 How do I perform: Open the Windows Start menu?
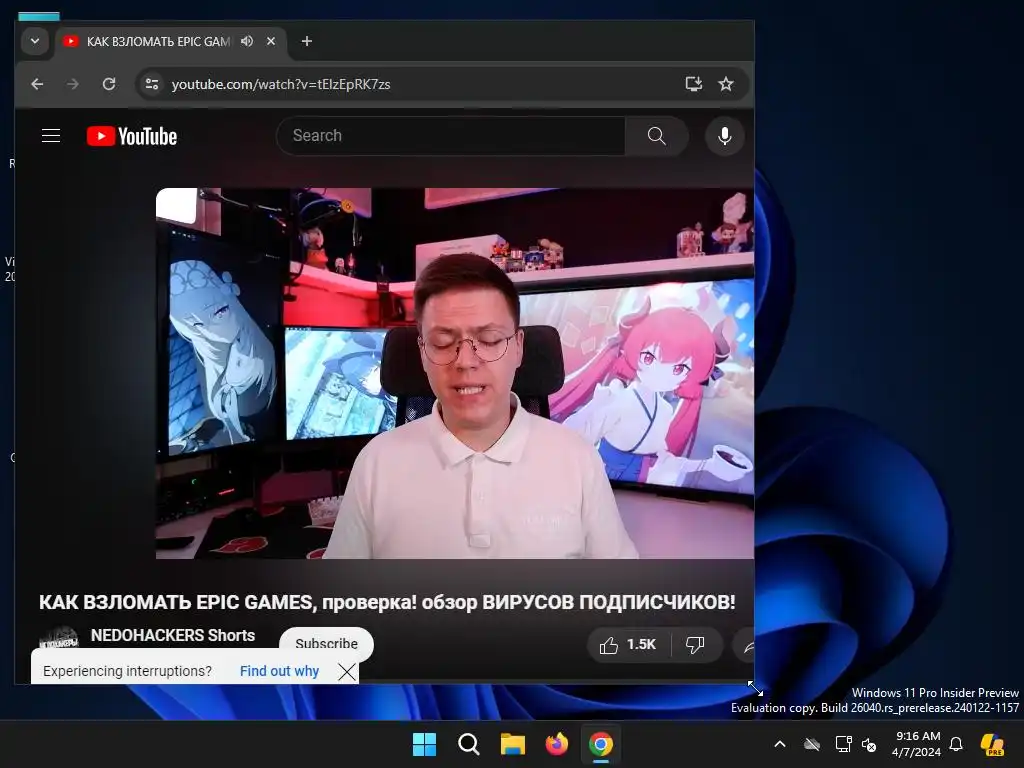pyautogui.click(x=424, y=744)
